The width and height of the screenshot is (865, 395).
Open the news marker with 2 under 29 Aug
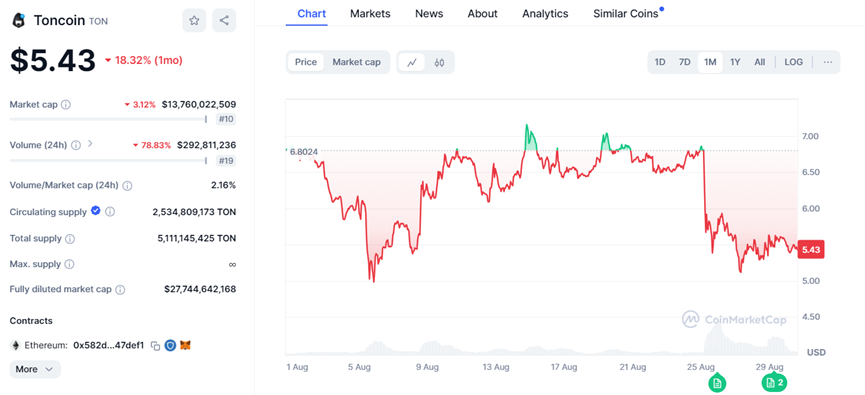click(775, 382)
